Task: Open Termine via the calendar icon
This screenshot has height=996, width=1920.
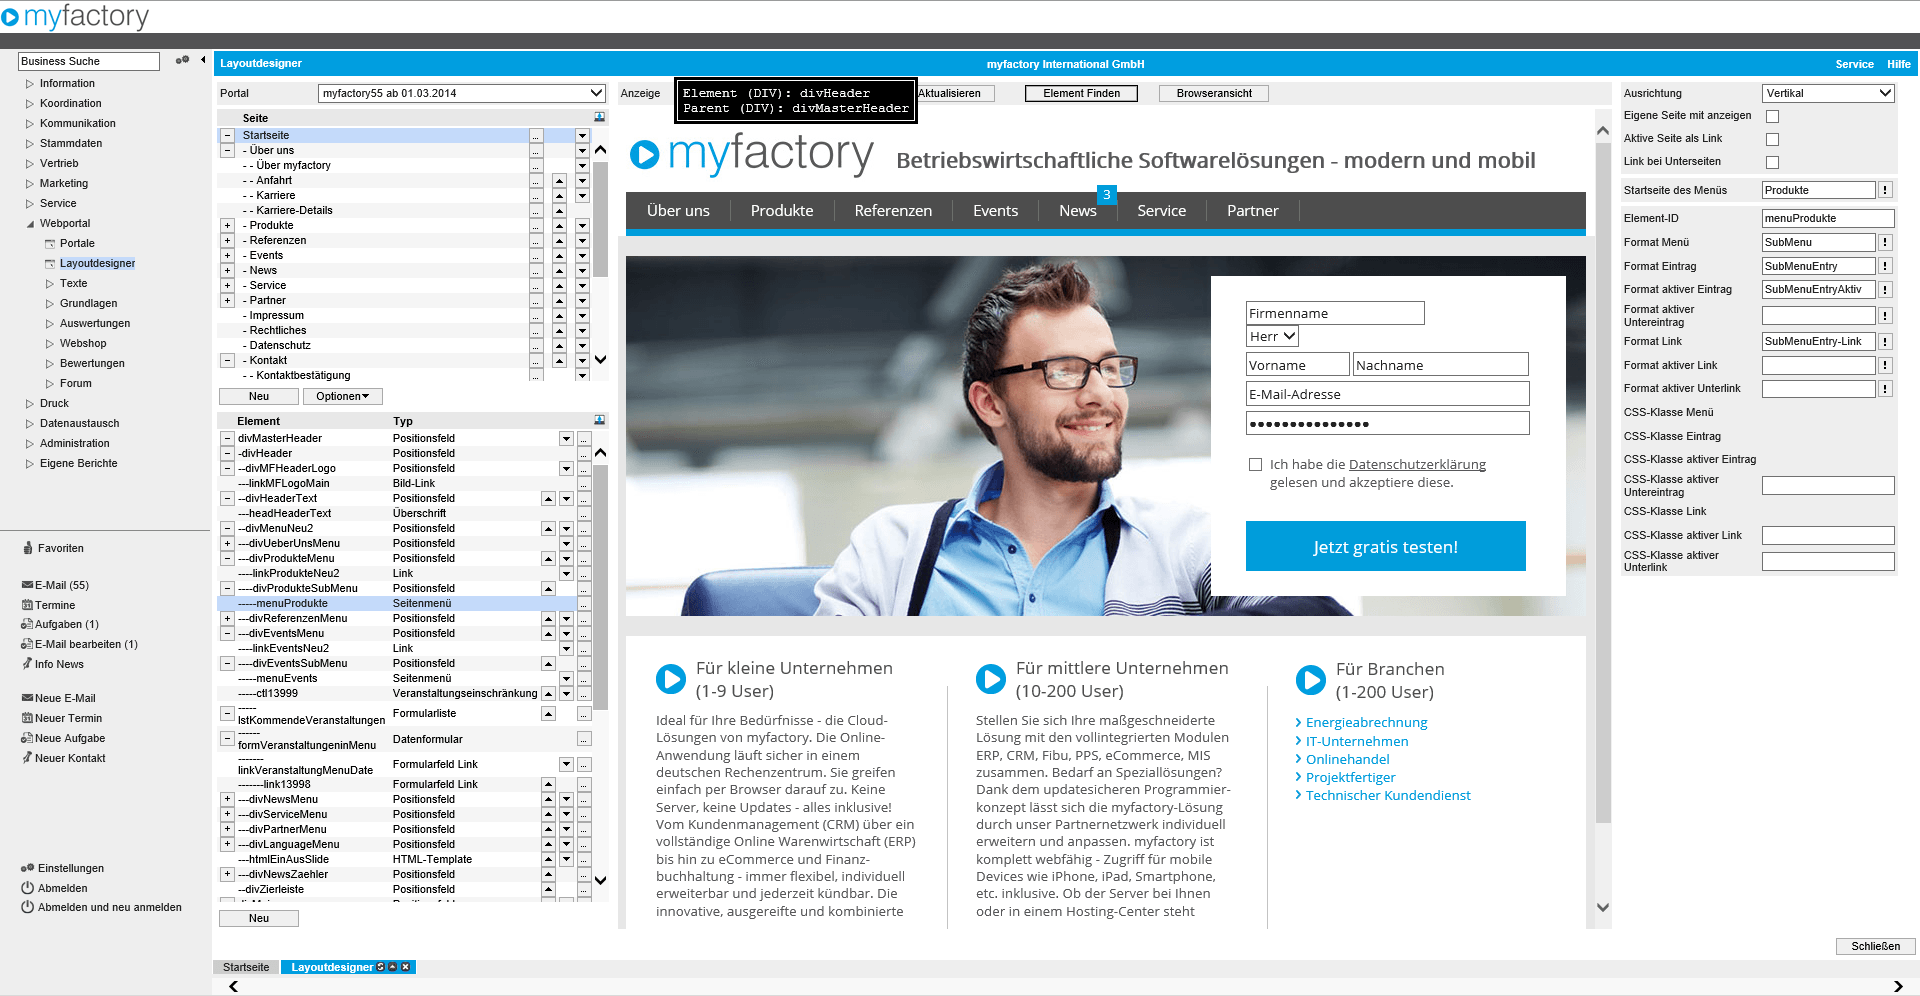Action: [27, 605]
